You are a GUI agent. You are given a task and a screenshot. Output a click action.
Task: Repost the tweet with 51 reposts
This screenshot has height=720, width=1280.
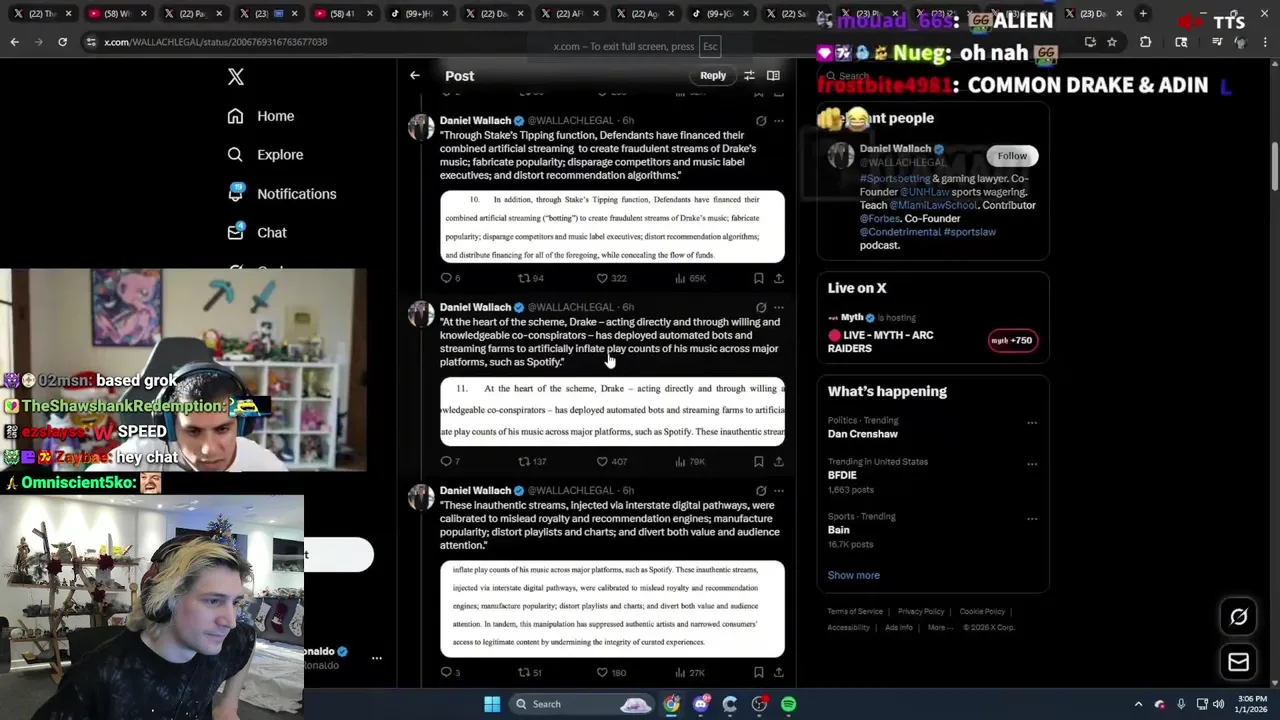529,672
